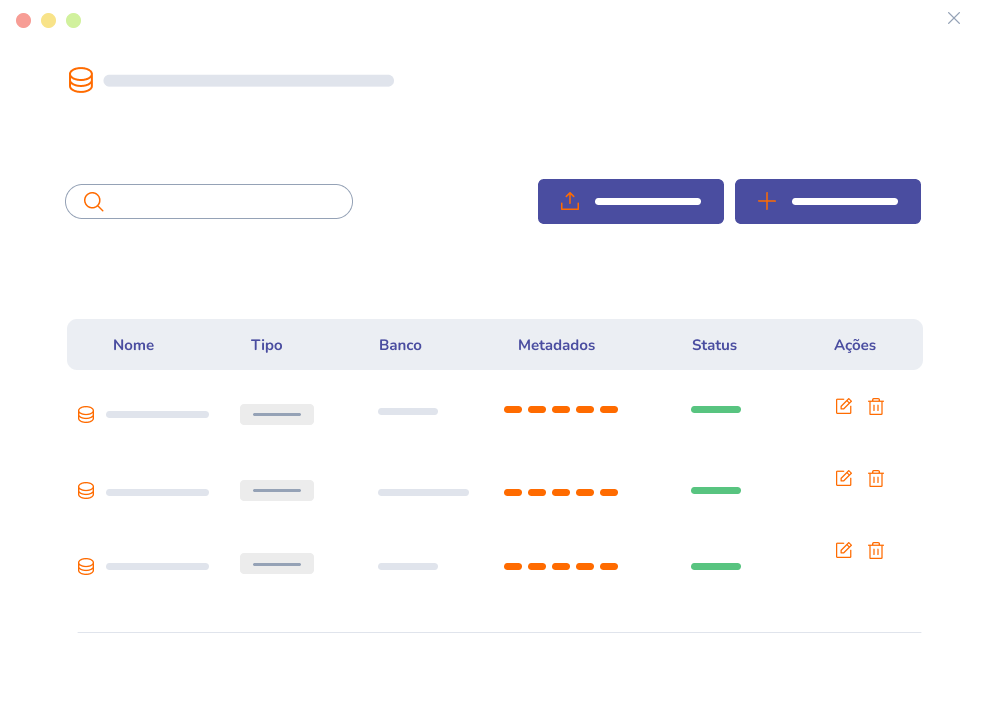Click the first row type badge
This screenshot has width=986, height=720.
pyautogui.click(x=277, y=414)
